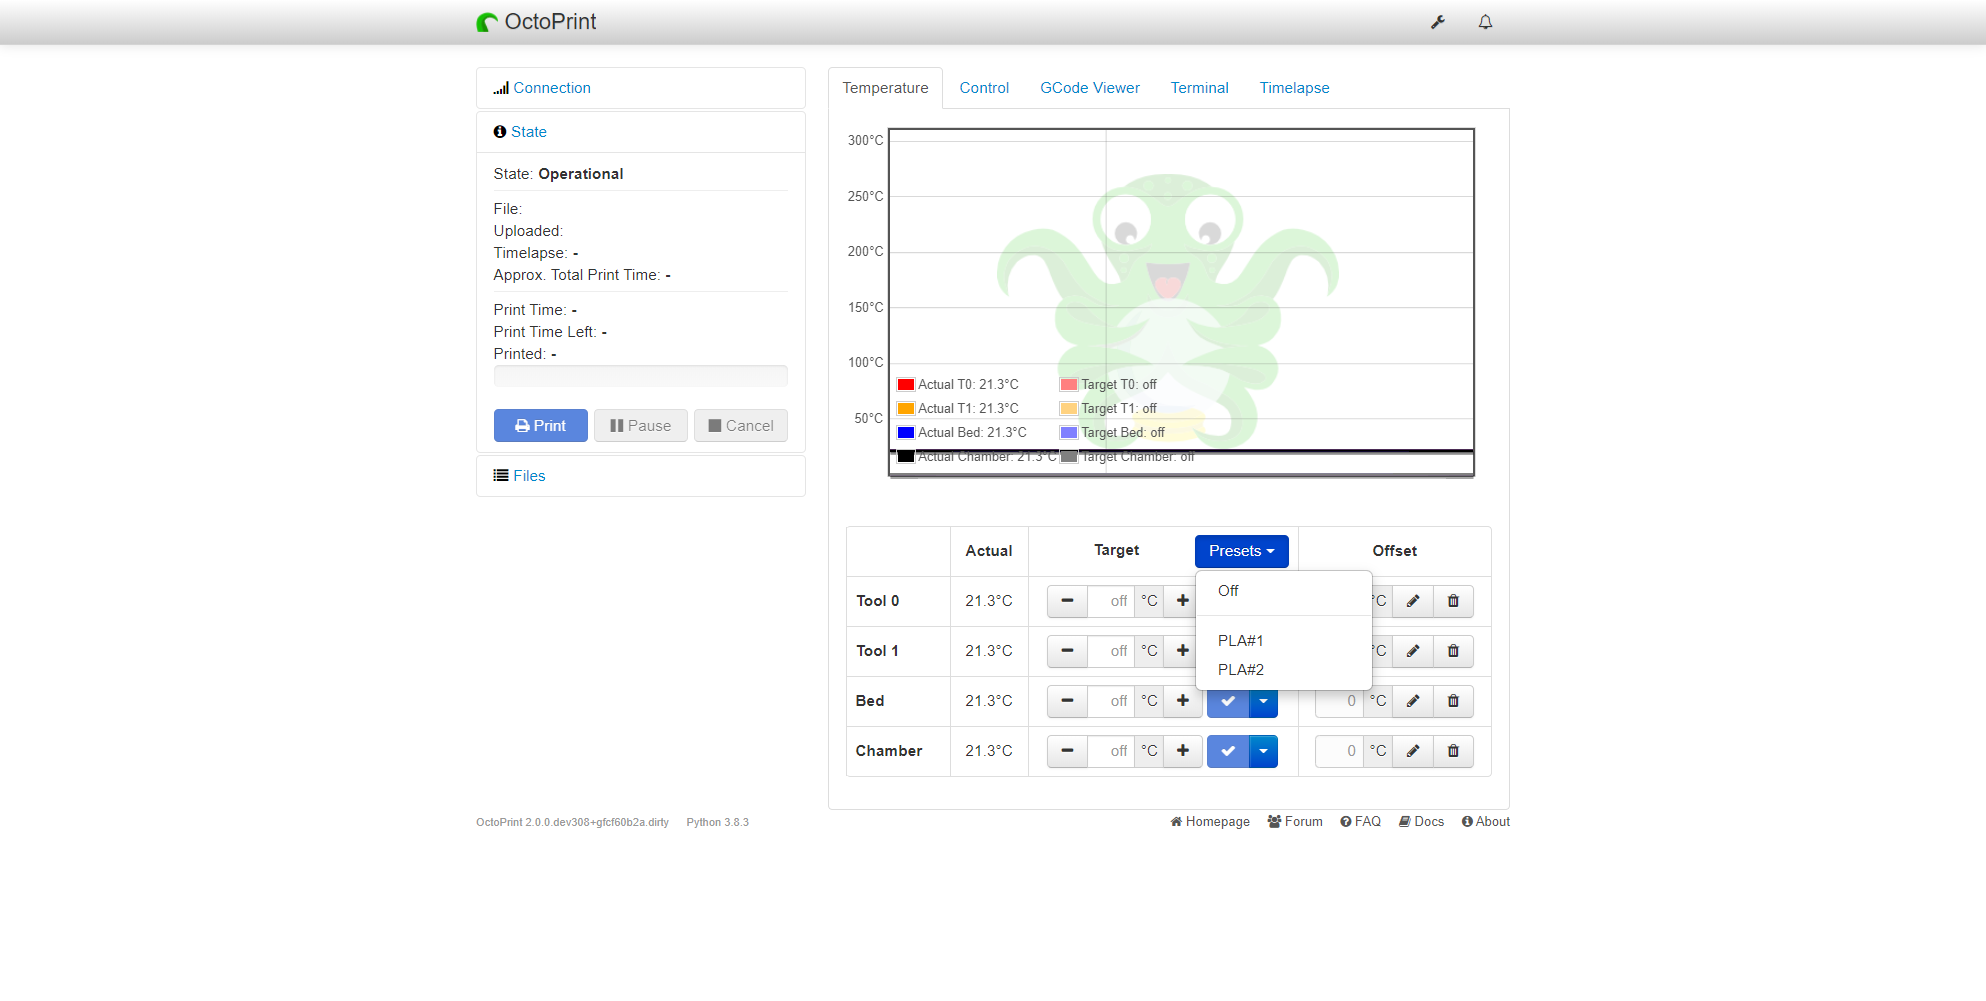Increase the Tool 1 target temperature
1986x1001 pixels.
tap(1183, 651)
